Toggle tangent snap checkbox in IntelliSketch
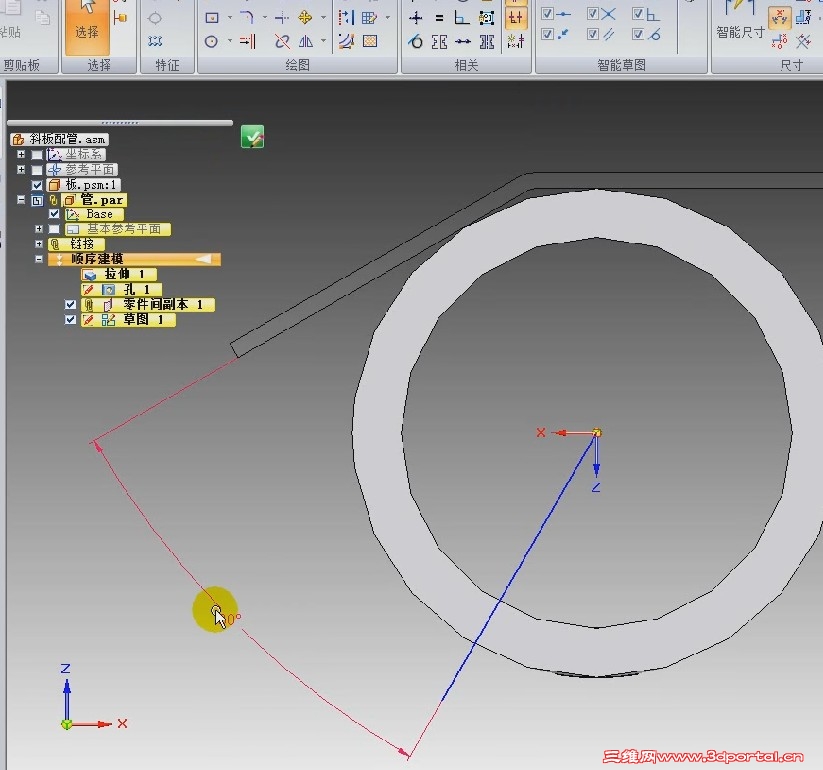The image size is (823, 770). pos(638,35)
